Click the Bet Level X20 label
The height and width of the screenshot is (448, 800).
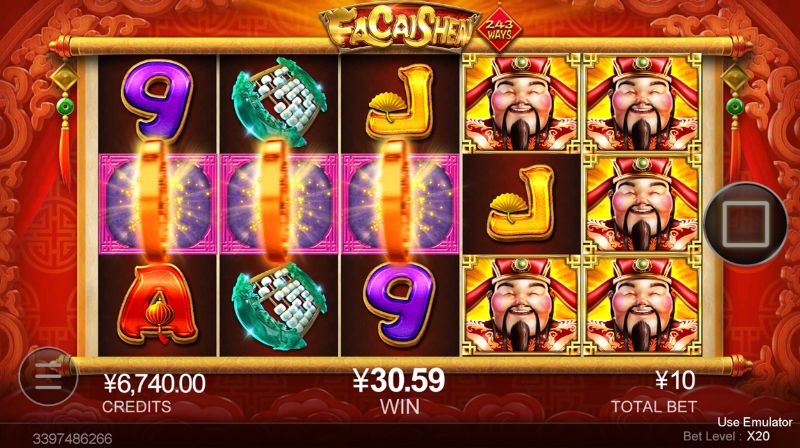727,436
